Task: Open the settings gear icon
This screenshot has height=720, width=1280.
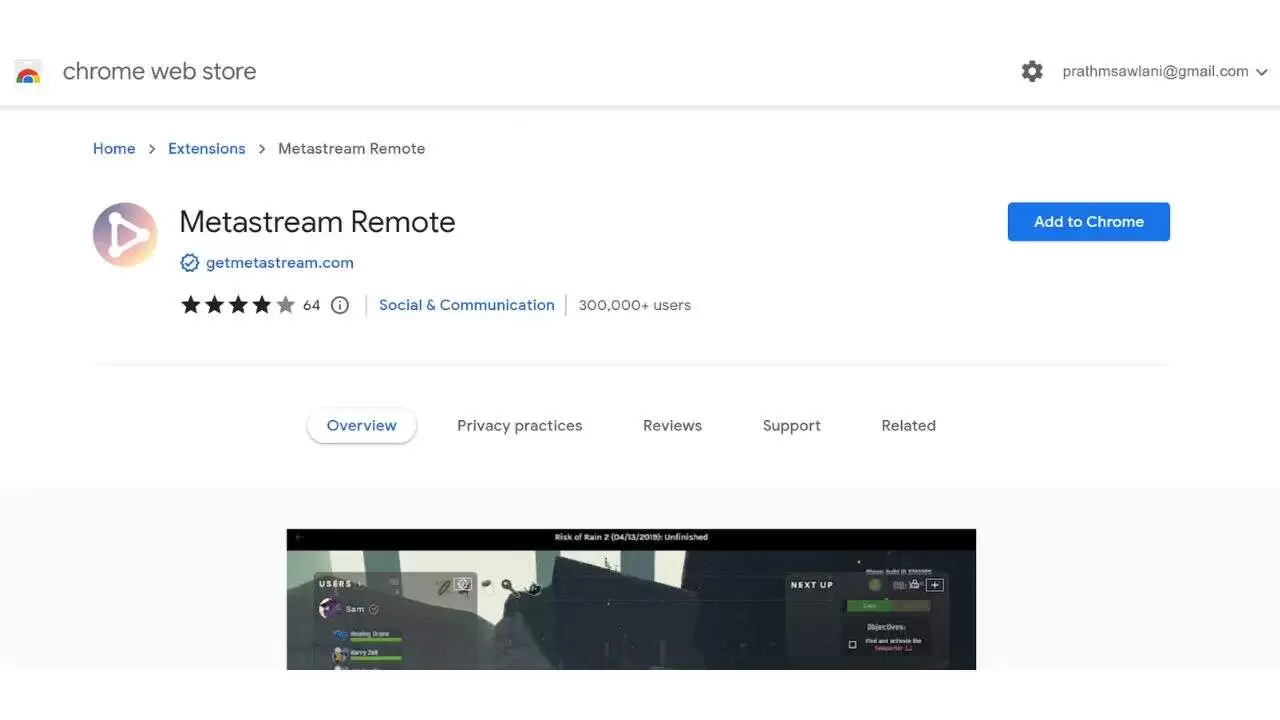Action: coord(1032,71)
